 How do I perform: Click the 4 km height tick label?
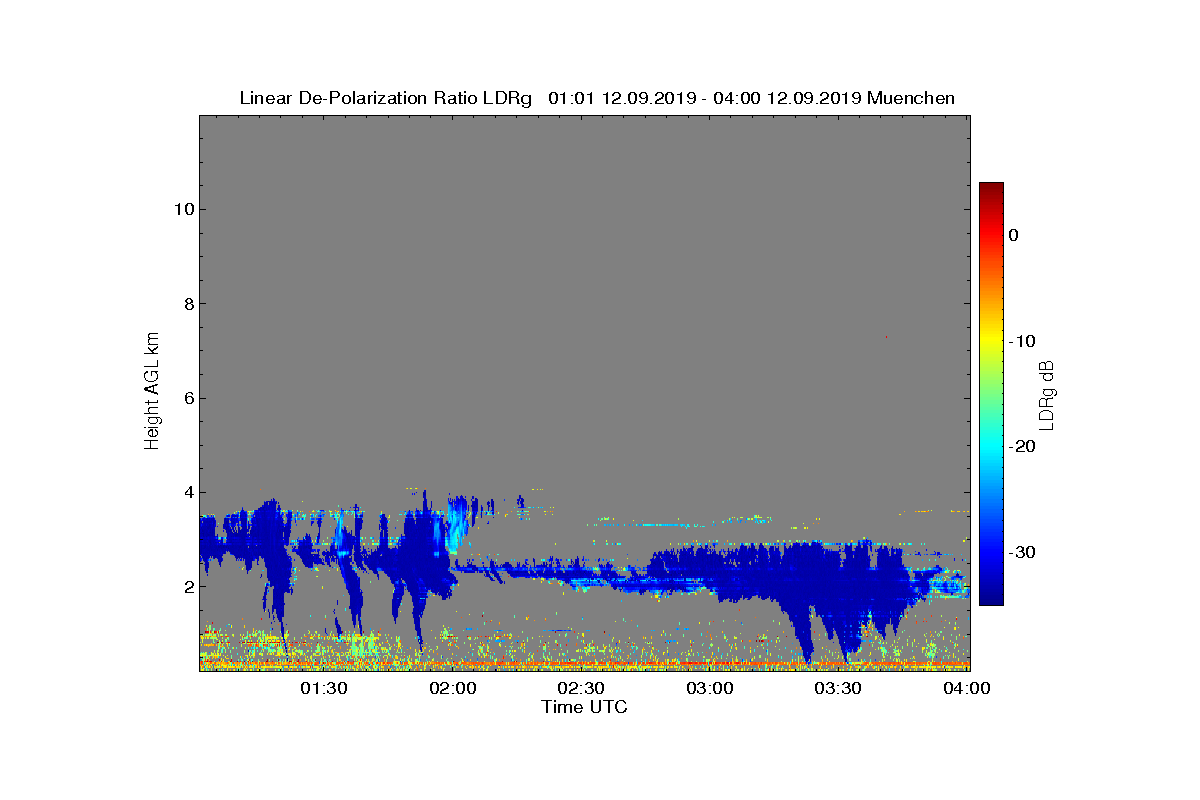pos(186,492)
